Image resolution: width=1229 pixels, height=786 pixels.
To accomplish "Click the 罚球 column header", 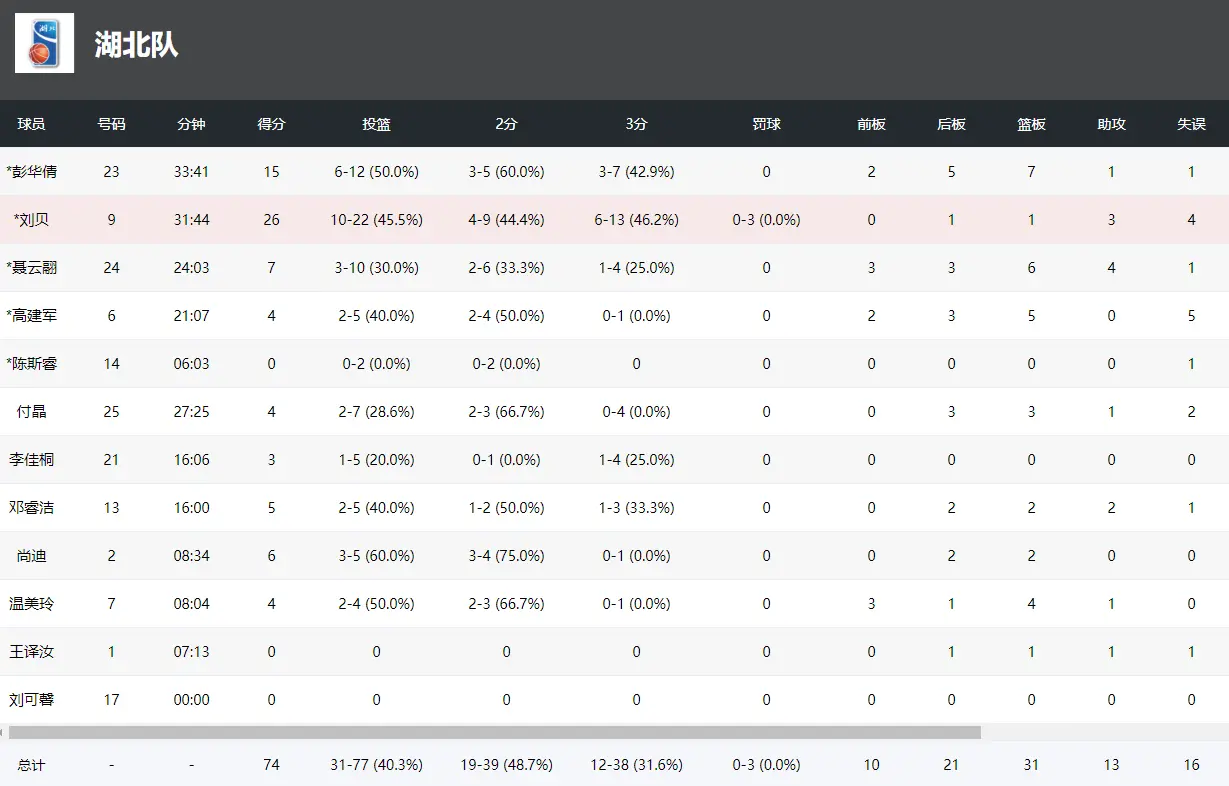I will point(766,124).
